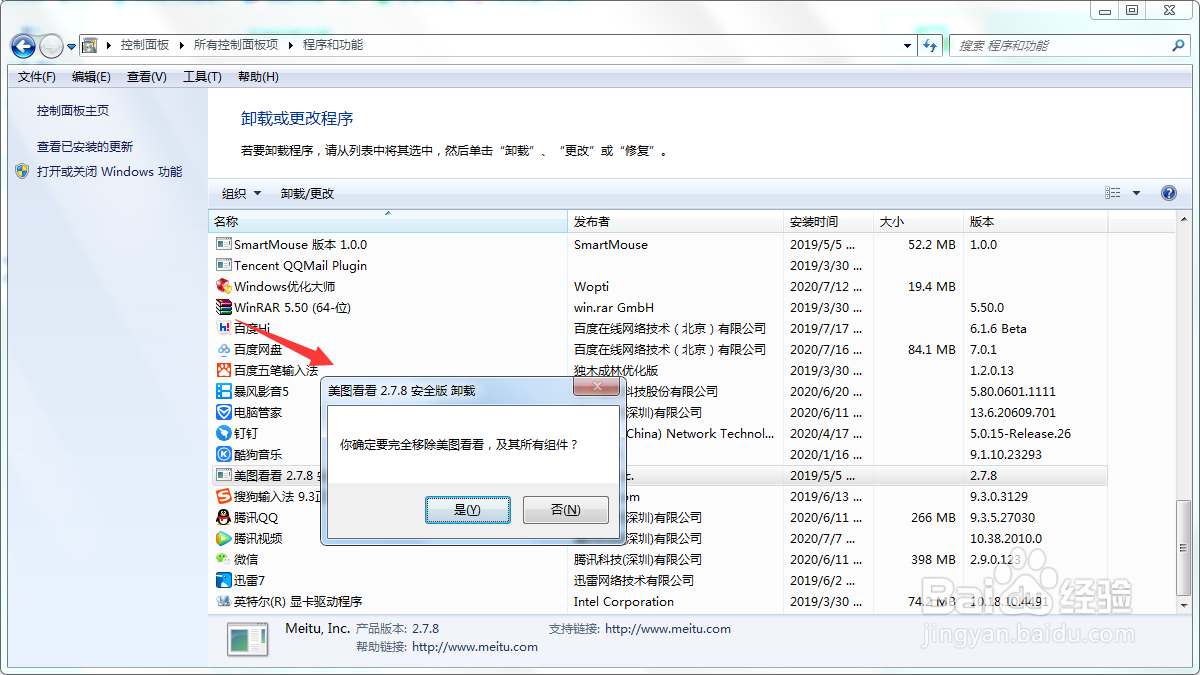This screenshot has width=1200, height=675.
Task: Open the 工具(T) menu
Action: pyautogui.click(x=202, y=77)
